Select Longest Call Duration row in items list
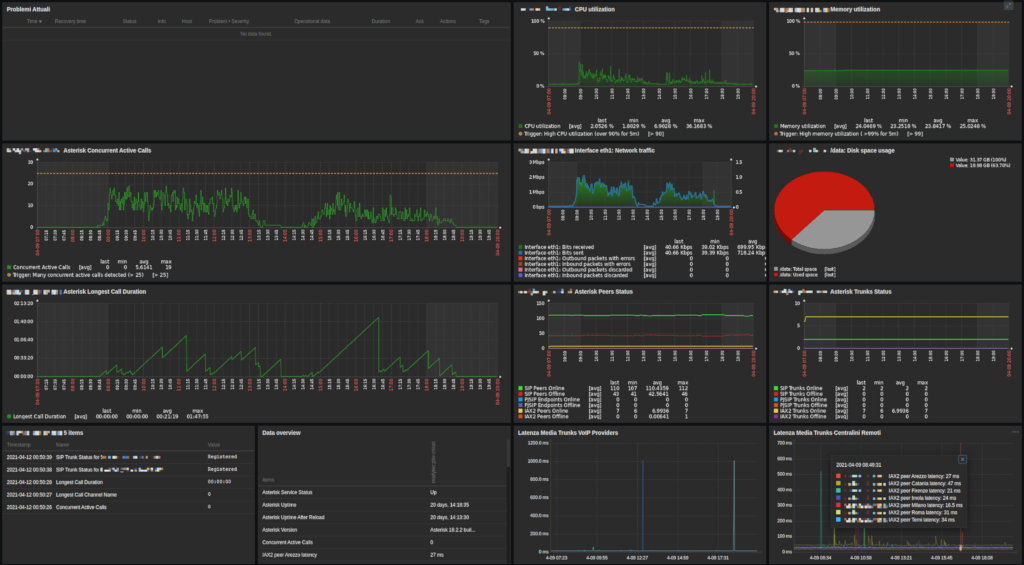The image size is (1024, 565). point(129,482)
